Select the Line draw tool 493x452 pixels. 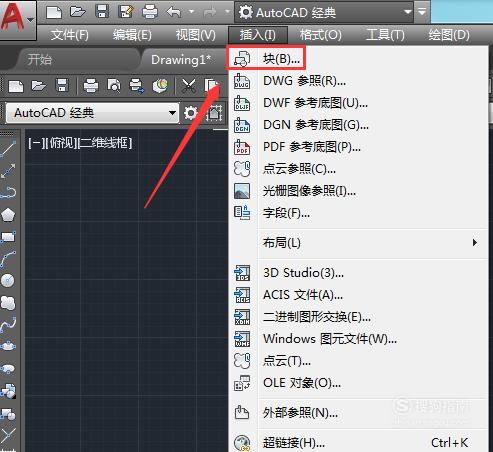tap(8, 149)
